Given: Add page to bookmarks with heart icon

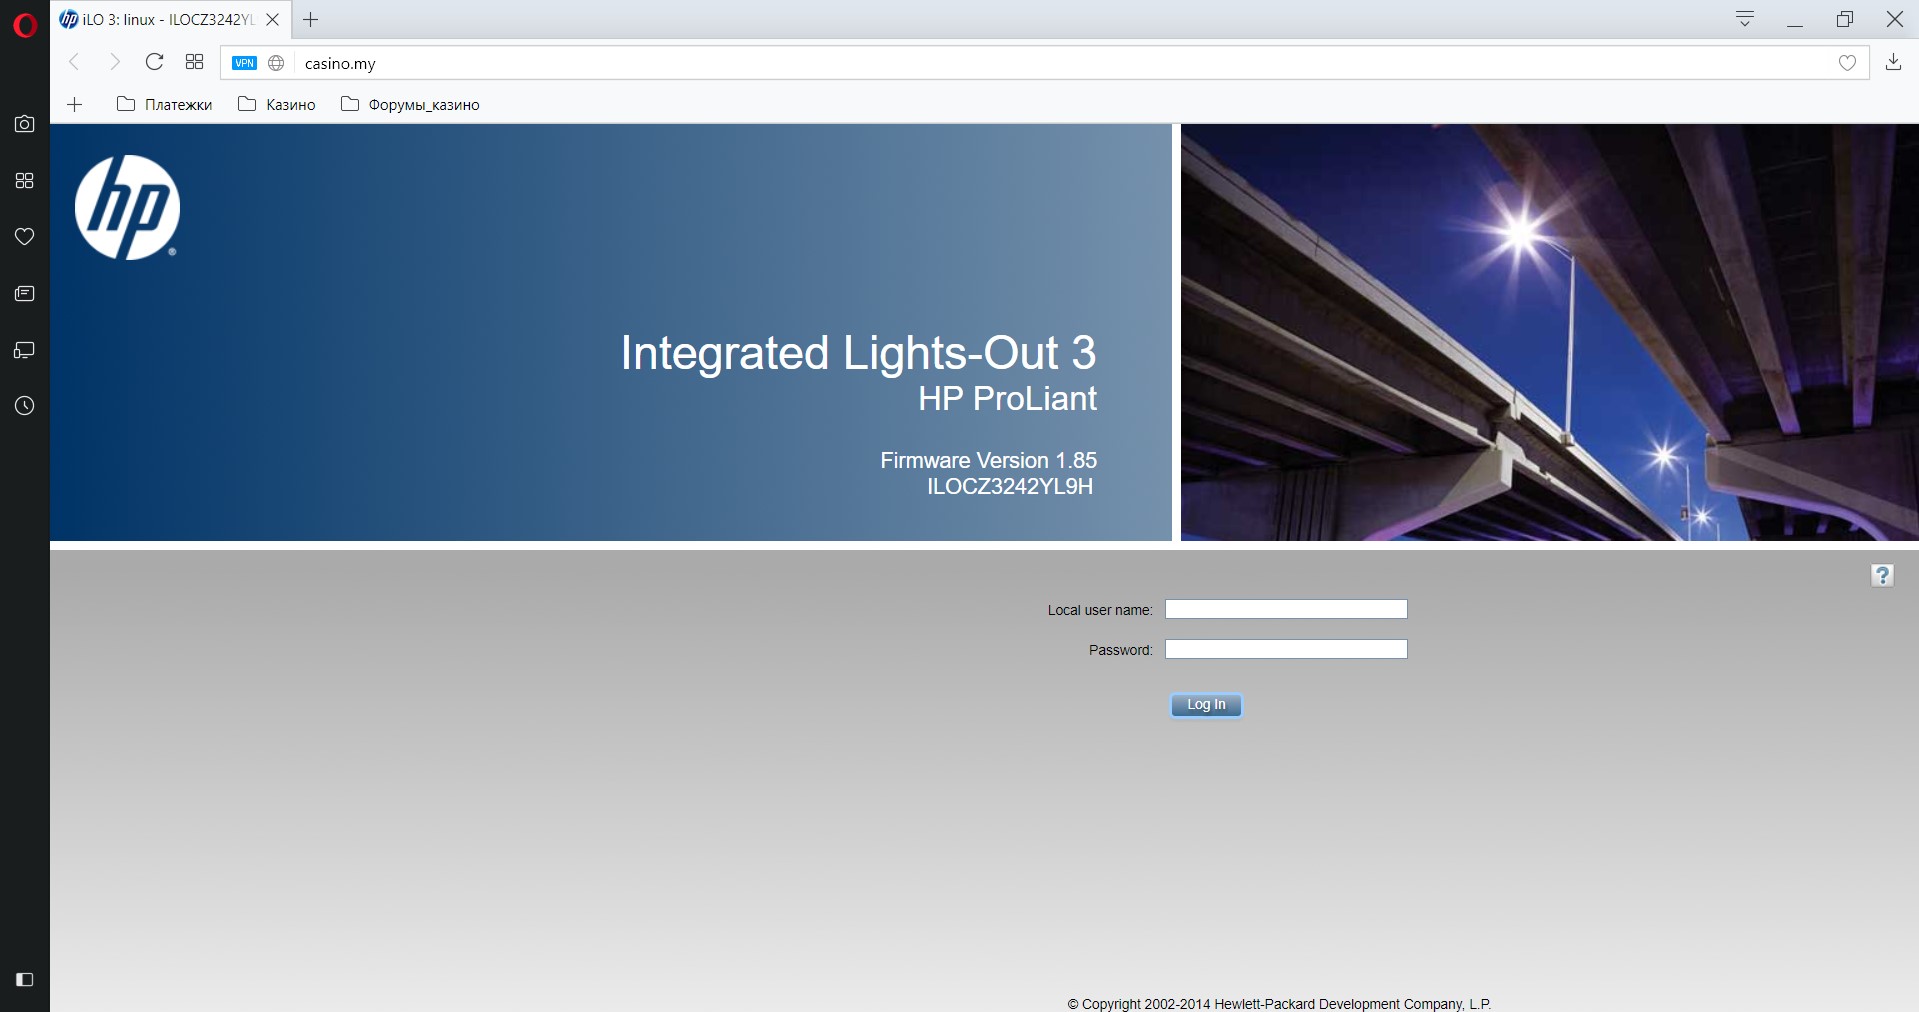Looking at the screenshot, I should (x=1847, y=63).
